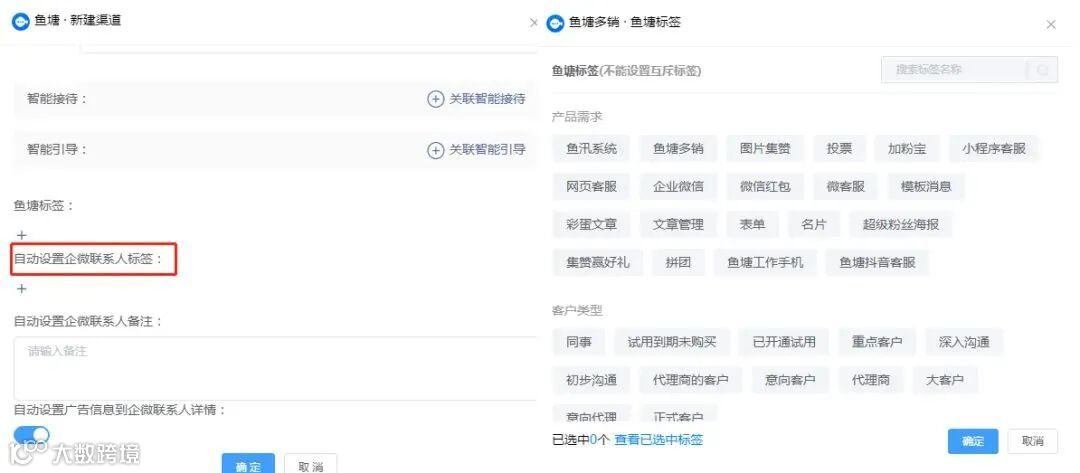
Task: Select the 代理商 tag
Action: [871, 380]
